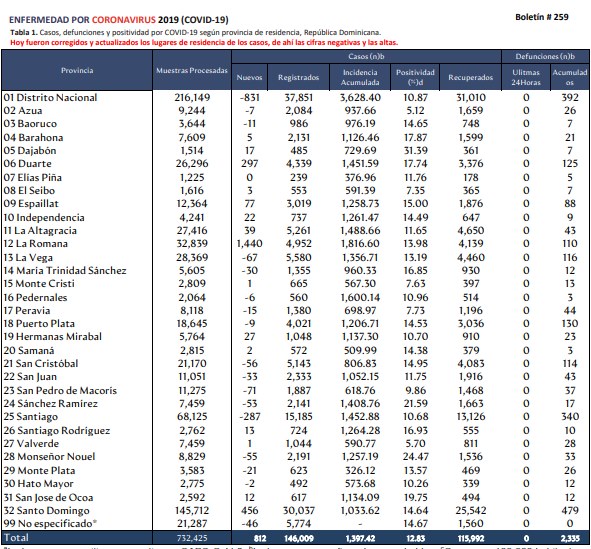
Task: Click the Recuperados column header
Action: (470, 77)
